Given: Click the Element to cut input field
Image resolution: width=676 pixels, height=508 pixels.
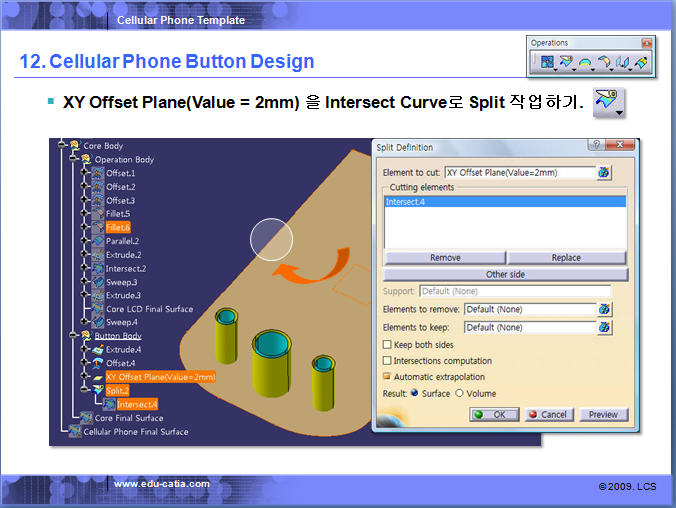Looking at the screenshot, I should 518,173.
